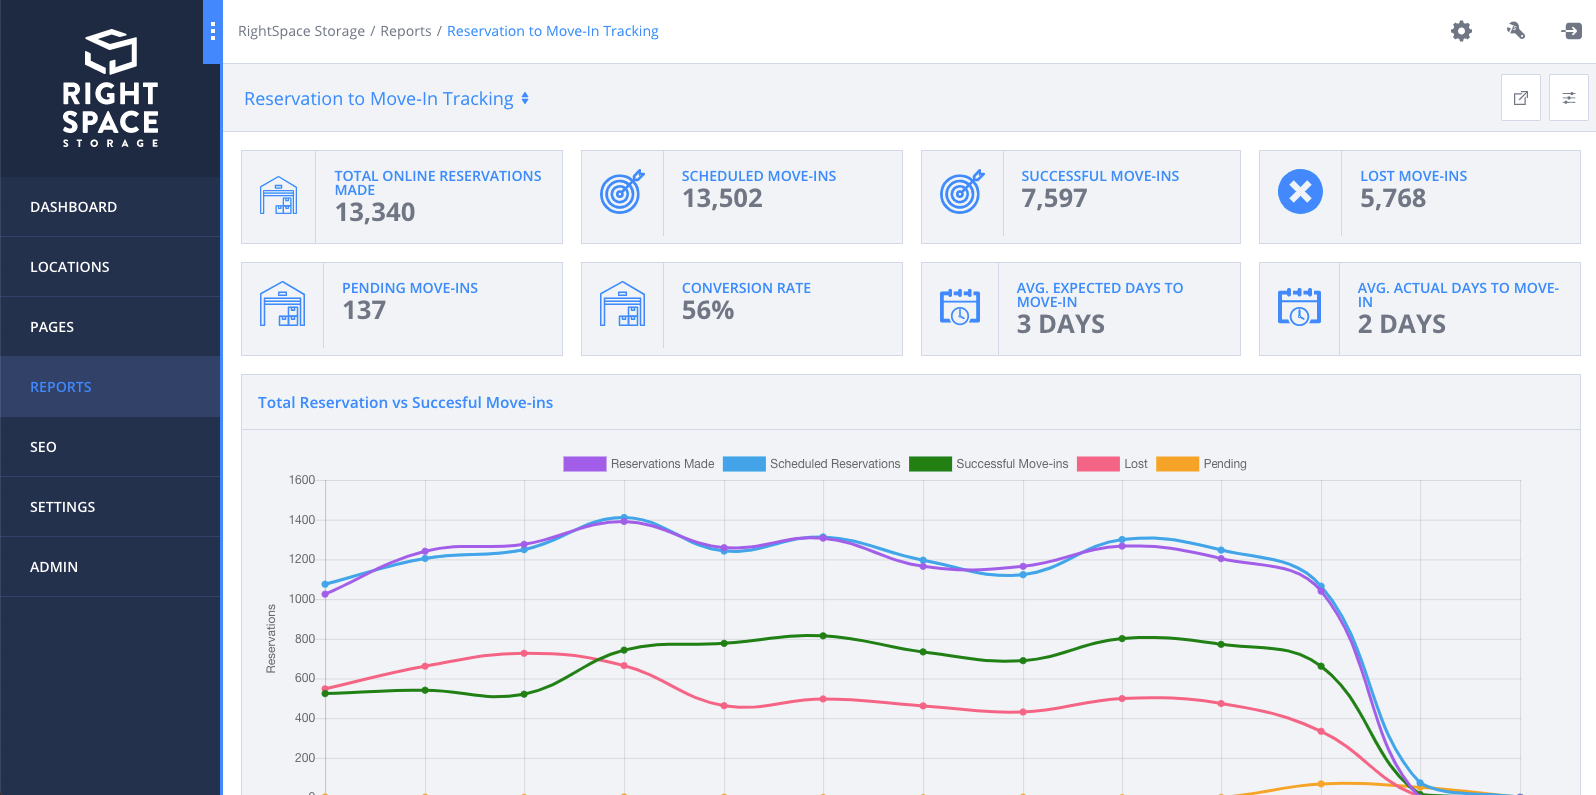The height and width of the screenshot is (795, 1596).
Task: Click the Lost line peak point near 720
Action: [x=524, y=653]
